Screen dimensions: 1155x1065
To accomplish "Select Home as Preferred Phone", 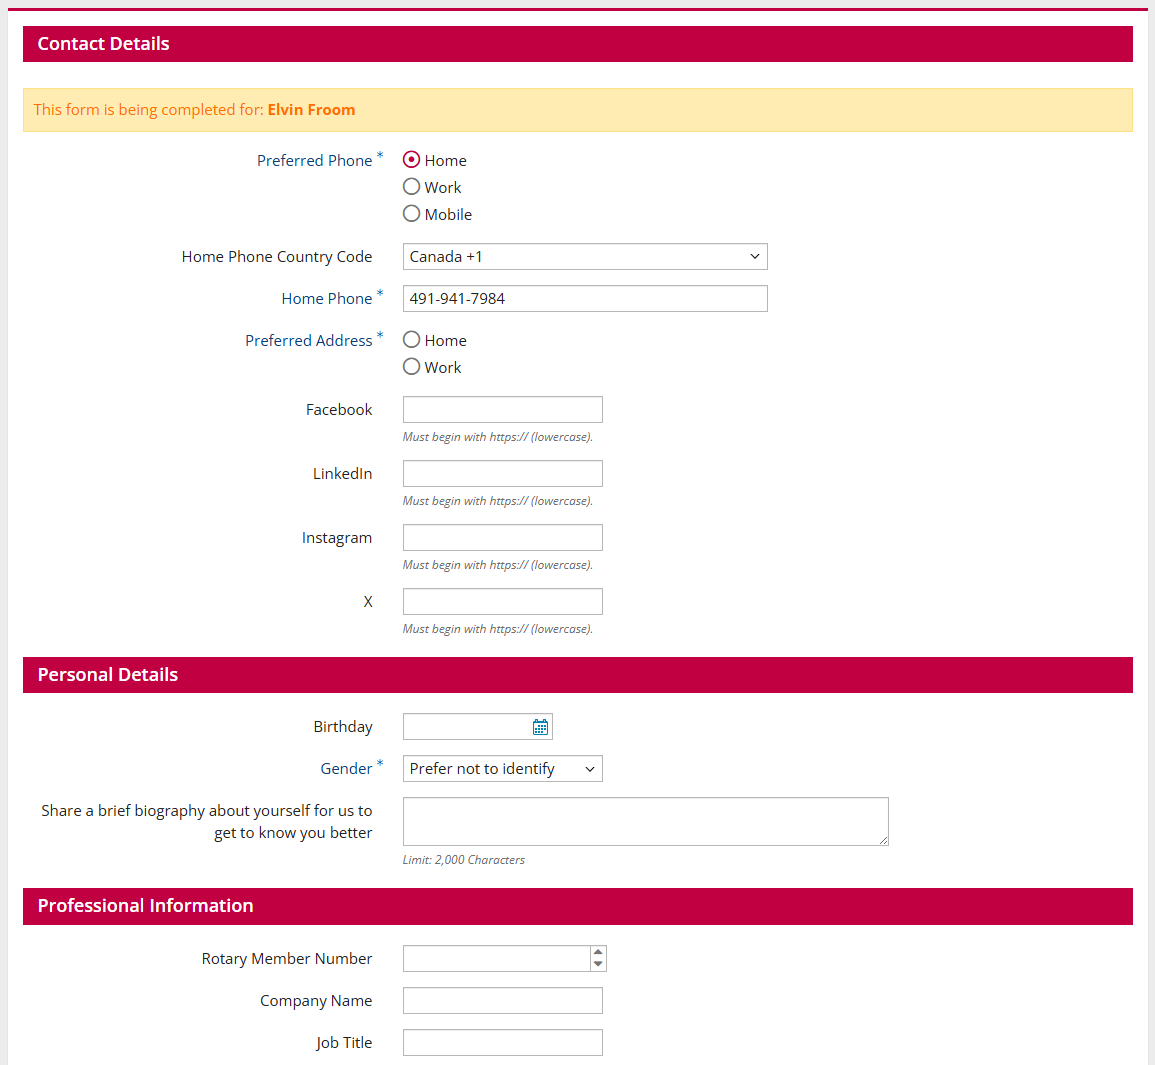I will 411,159.
